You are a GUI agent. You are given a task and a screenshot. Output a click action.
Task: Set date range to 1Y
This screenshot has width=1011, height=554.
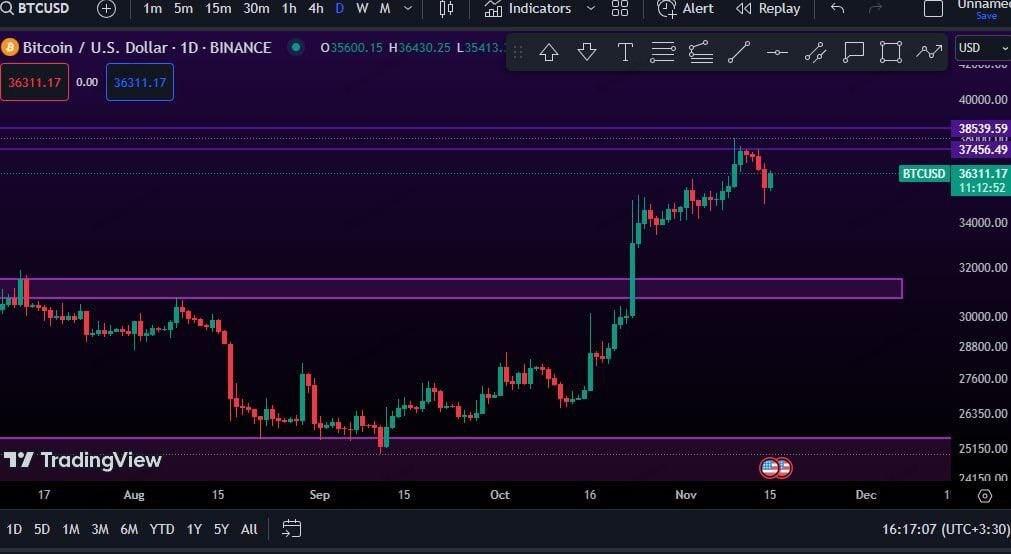point(194,529)
